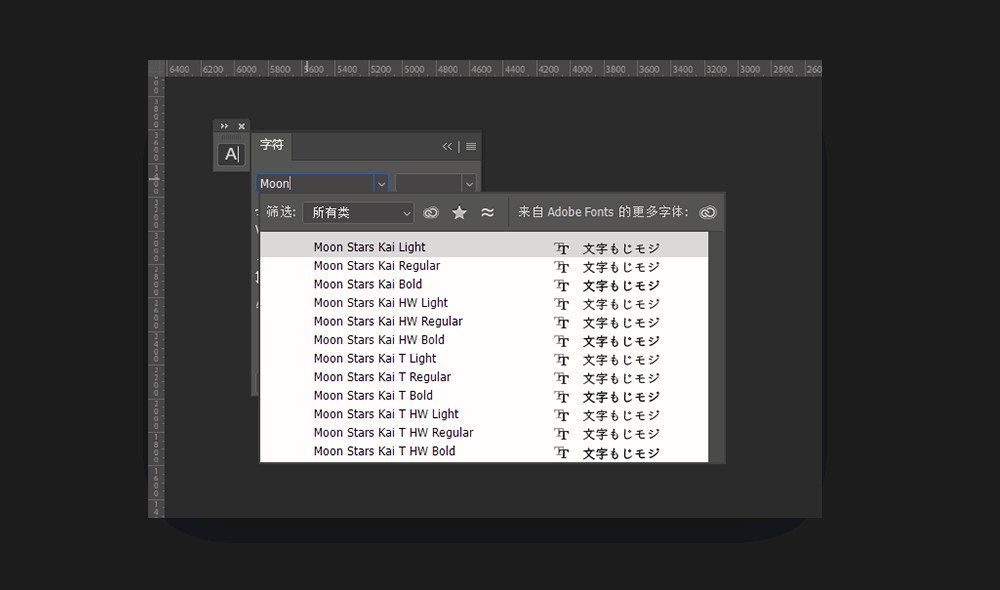Click the font type icon for Moon Stars Kai Regular
Image resolution: width=1000 pixels, height=590 pixels.
point(561,267)
